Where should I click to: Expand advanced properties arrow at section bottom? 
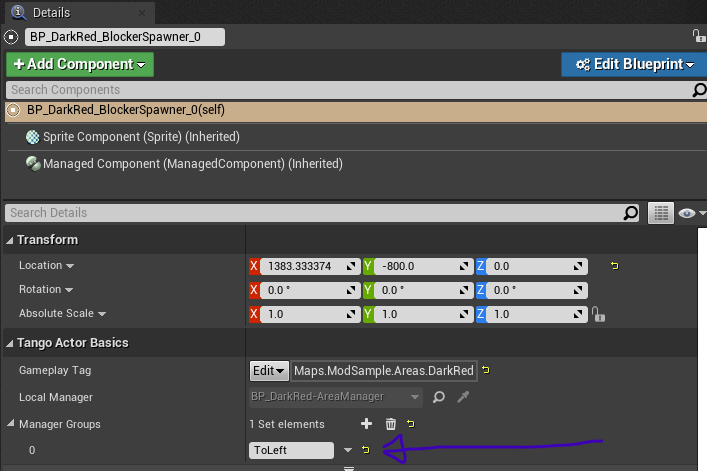coord(349,468)
